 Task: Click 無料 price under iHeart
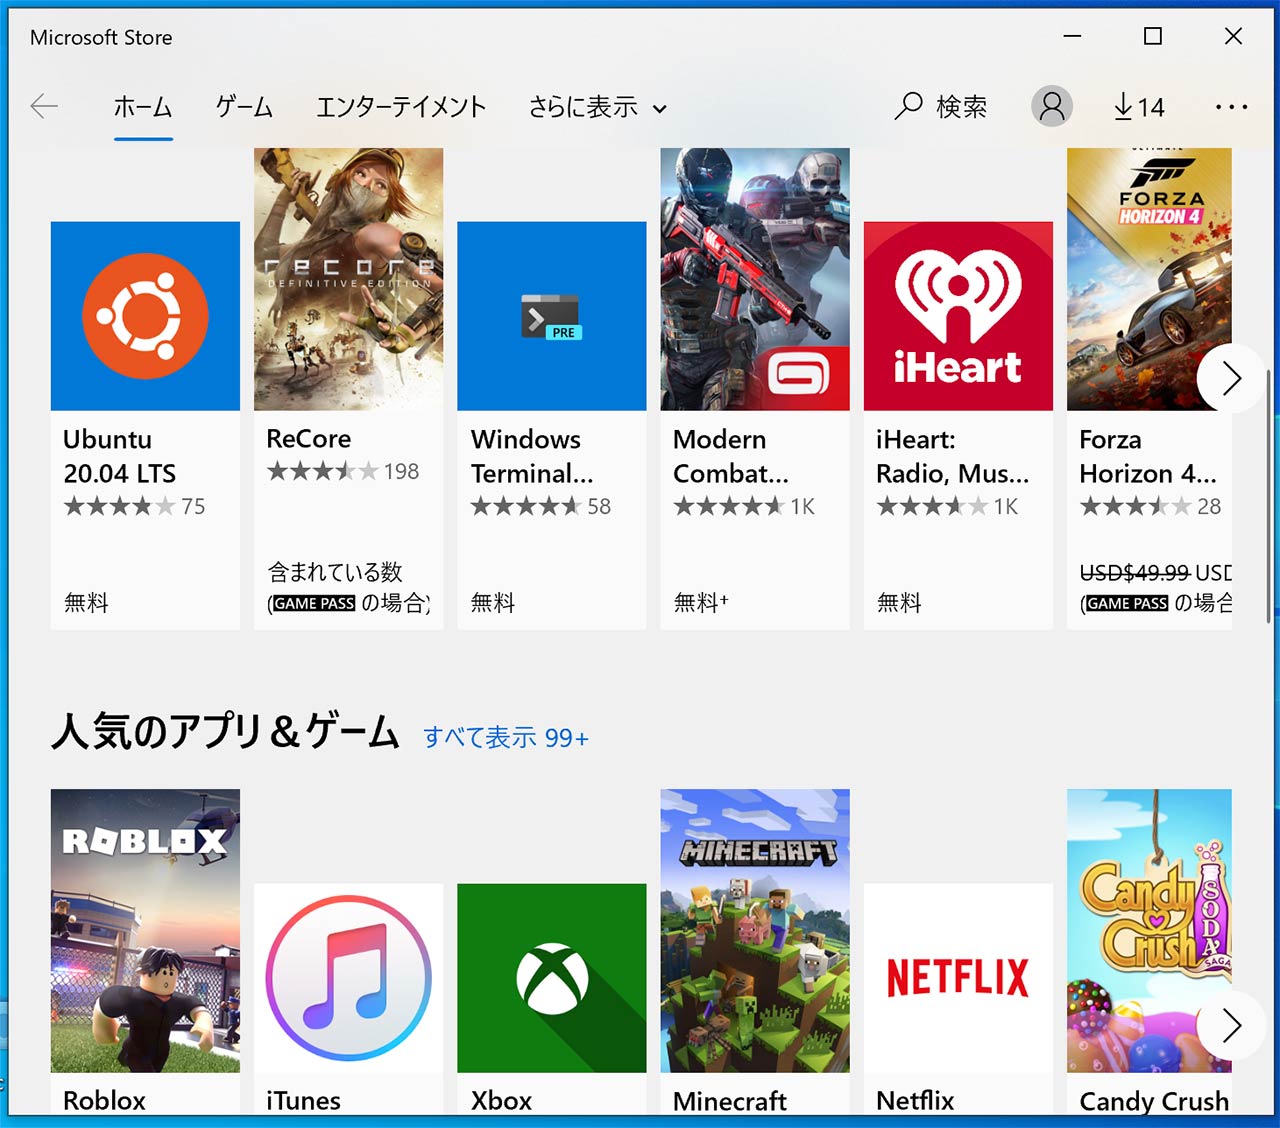click(x=899, y=602)
